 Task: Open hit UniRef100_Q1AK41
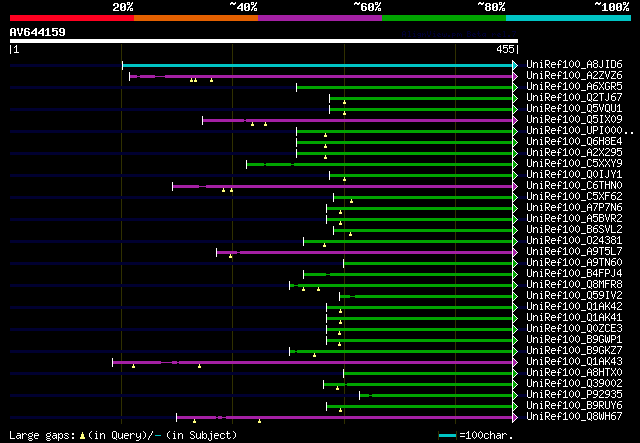[574, 318]
